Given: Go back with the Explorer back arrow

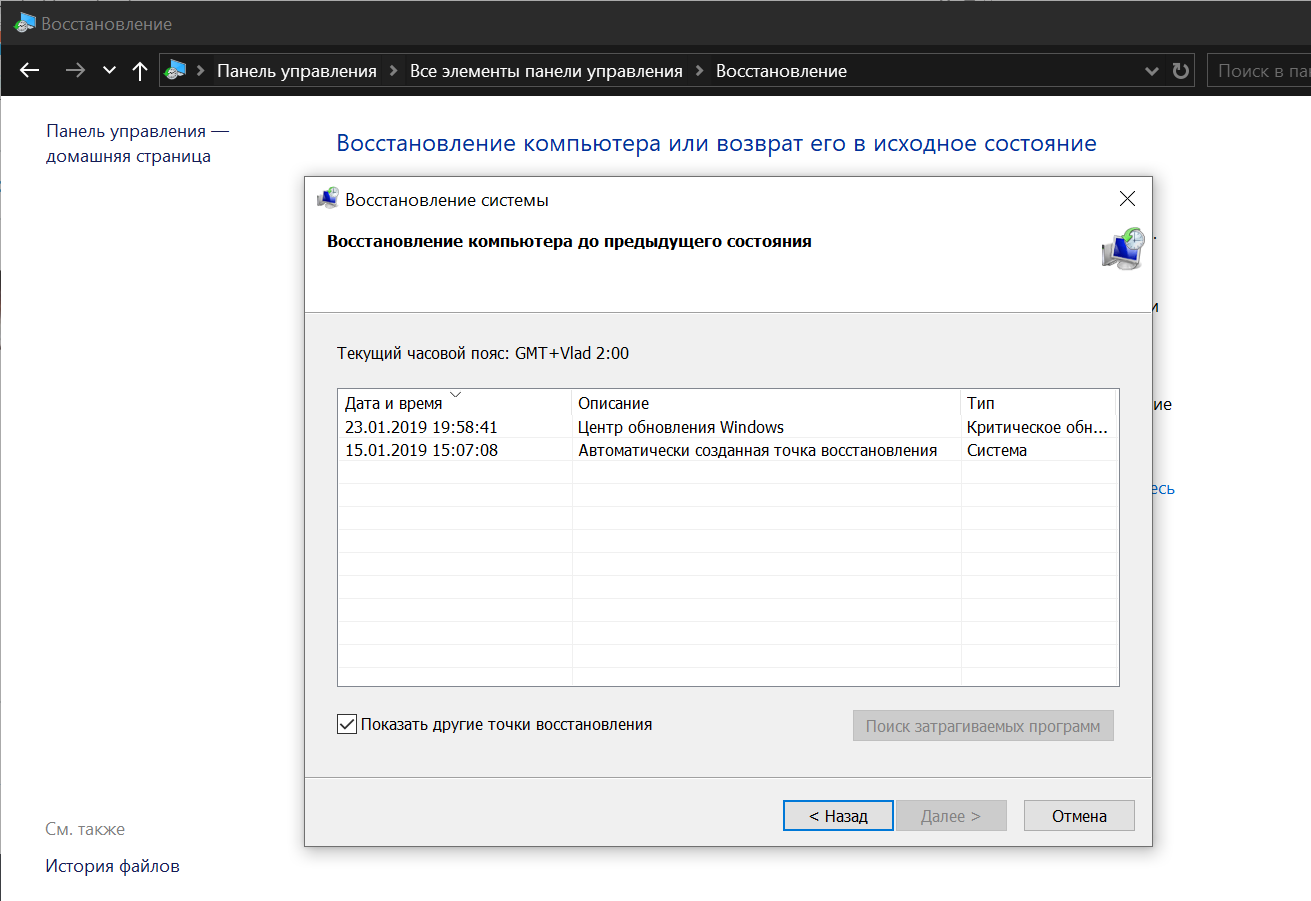Looking at the screenshot, I should (30, 71).
